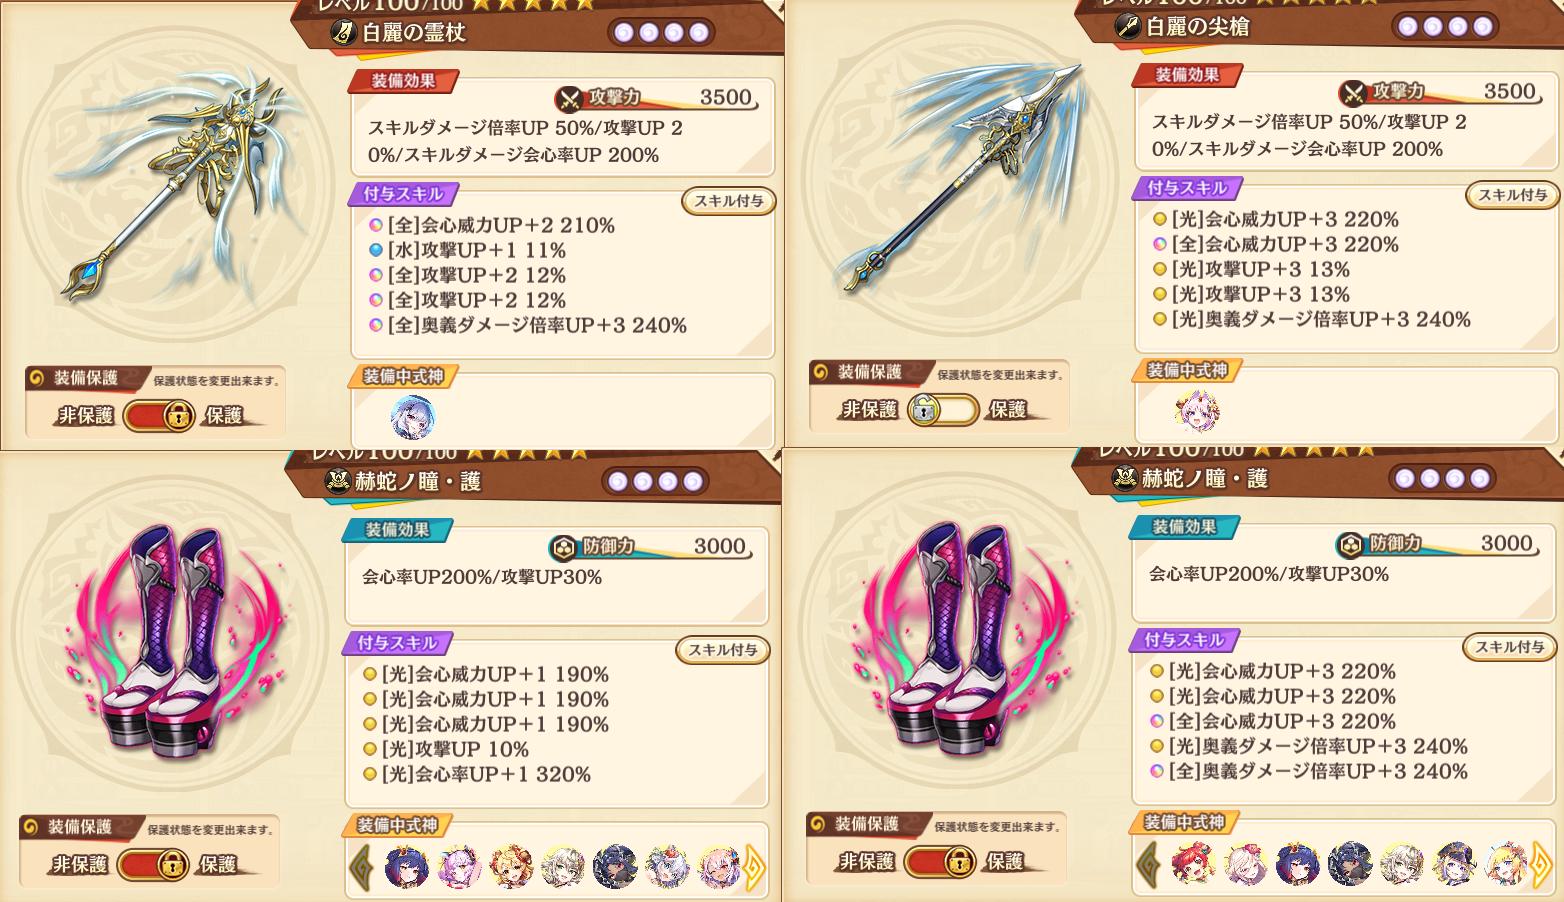The width and height of the screenshot is (1564, 902).
Task: Toggle protection lock on bottom-left 赫蛇ノ瞳・護
Action: [152, 864]
